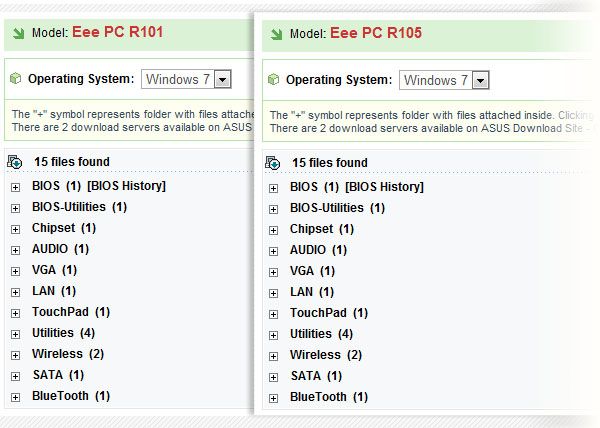
Task: Expand LAN folder in R105 panel
Action: click(273, 294)
